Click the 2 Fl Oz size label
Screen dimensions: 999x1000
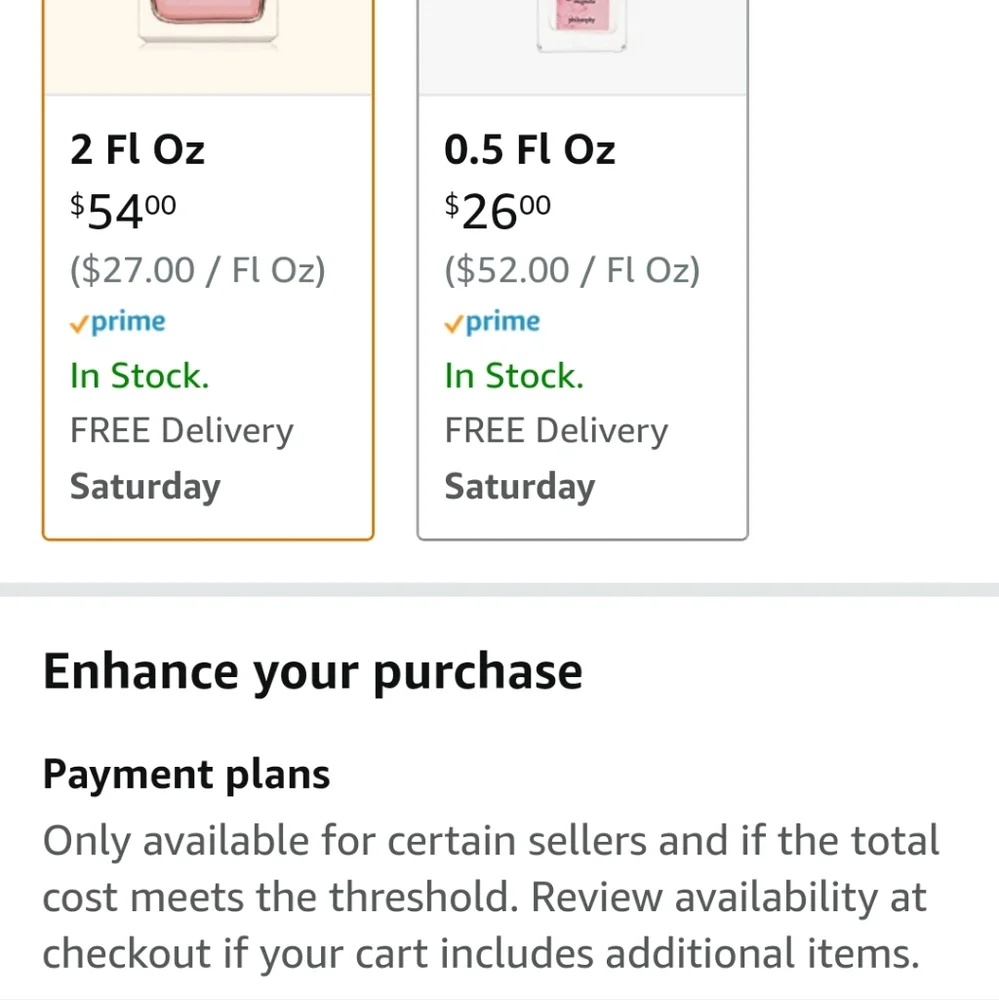click(x=137, y=150)
